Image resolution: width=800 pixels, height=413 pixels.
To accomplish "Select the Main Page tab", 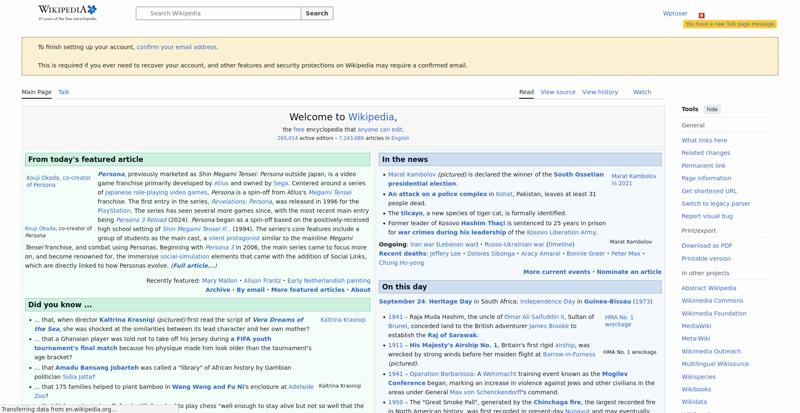I will [36, 92].
